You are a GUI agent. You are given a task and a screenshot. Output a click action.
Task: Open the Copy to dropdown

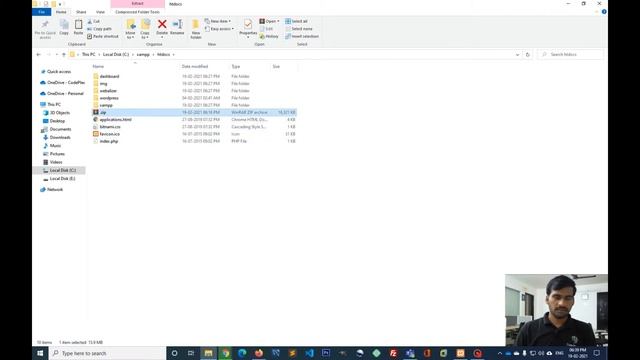145,29
